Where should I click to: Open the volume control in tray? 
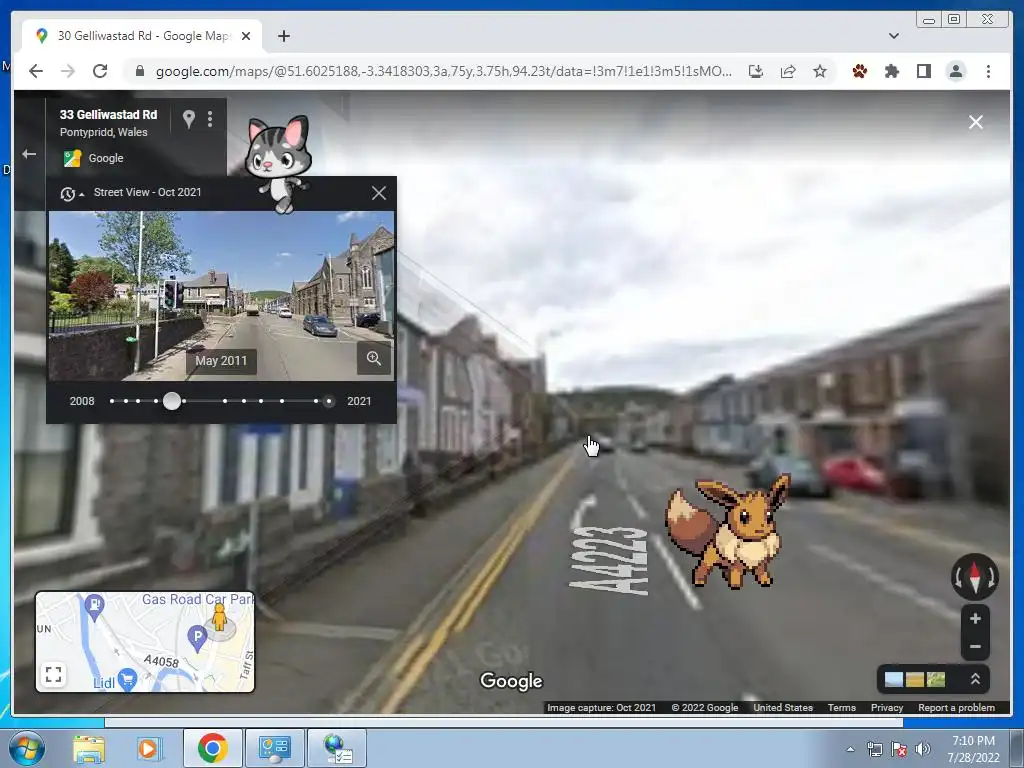pos(923,749)
